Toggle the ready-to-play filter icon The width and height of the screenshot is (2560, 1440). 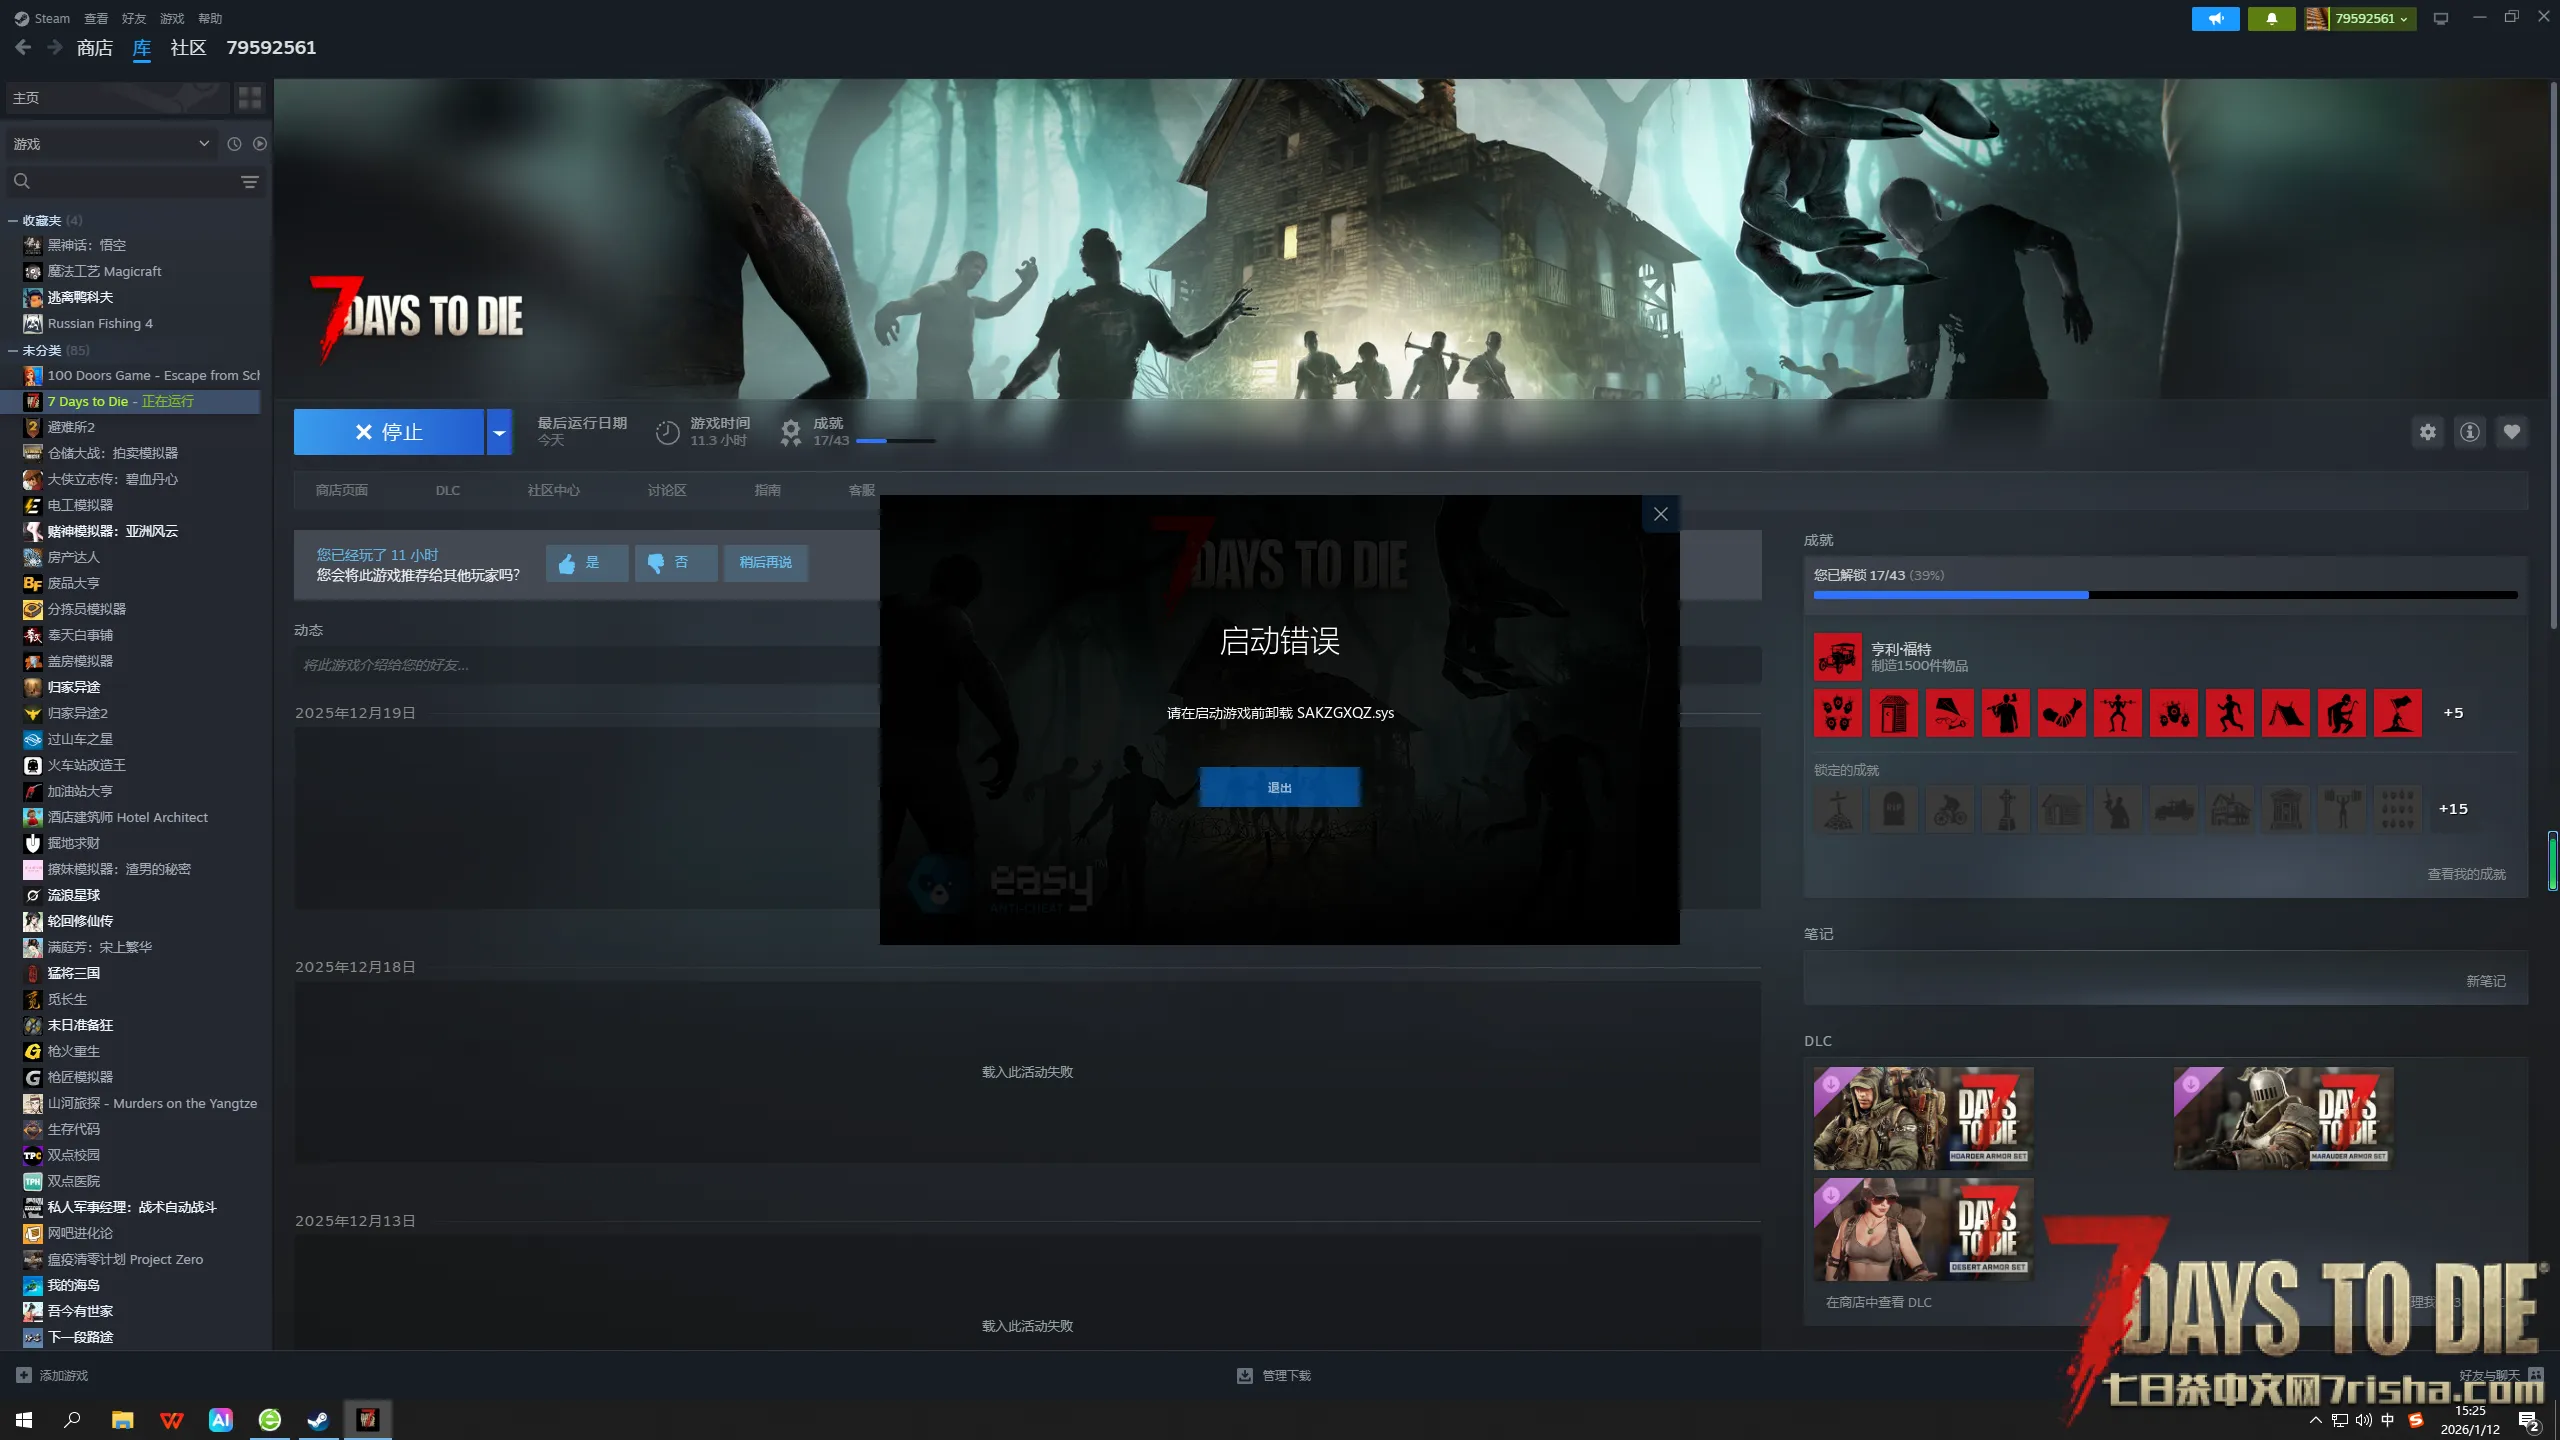click(260, 144)
